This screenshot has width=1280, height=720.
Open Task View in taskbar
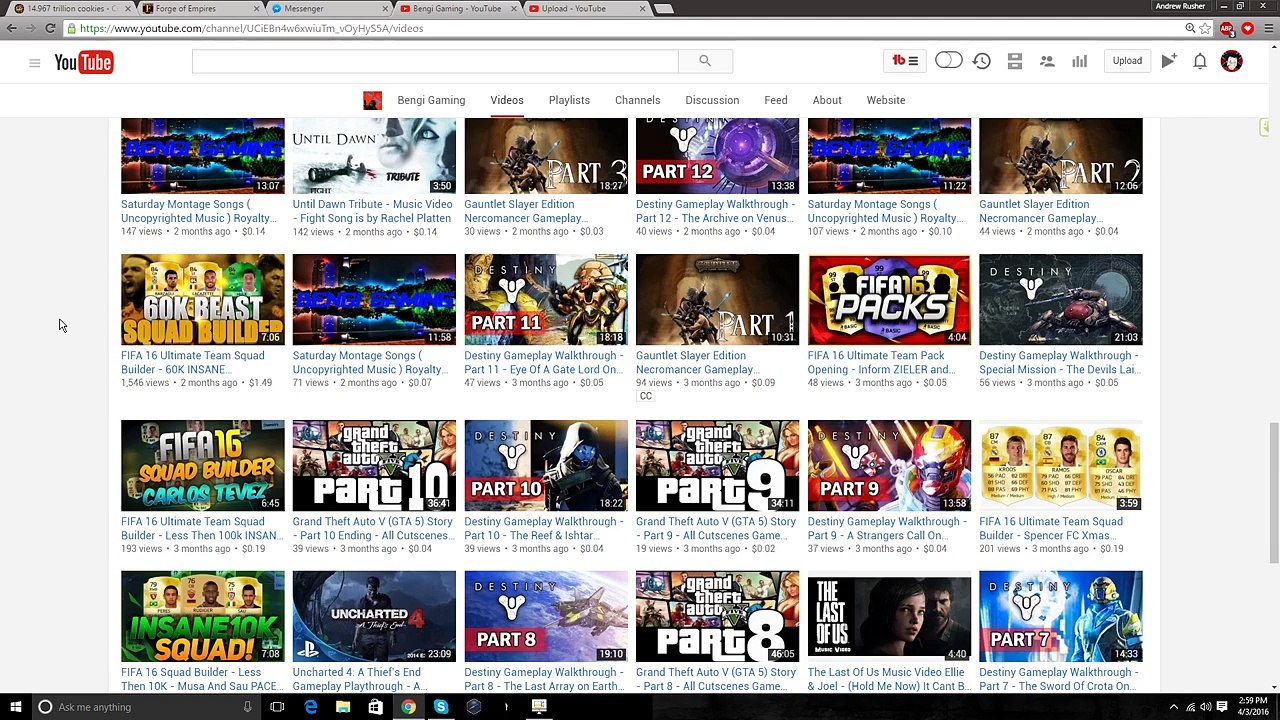[x=277, y=707]
